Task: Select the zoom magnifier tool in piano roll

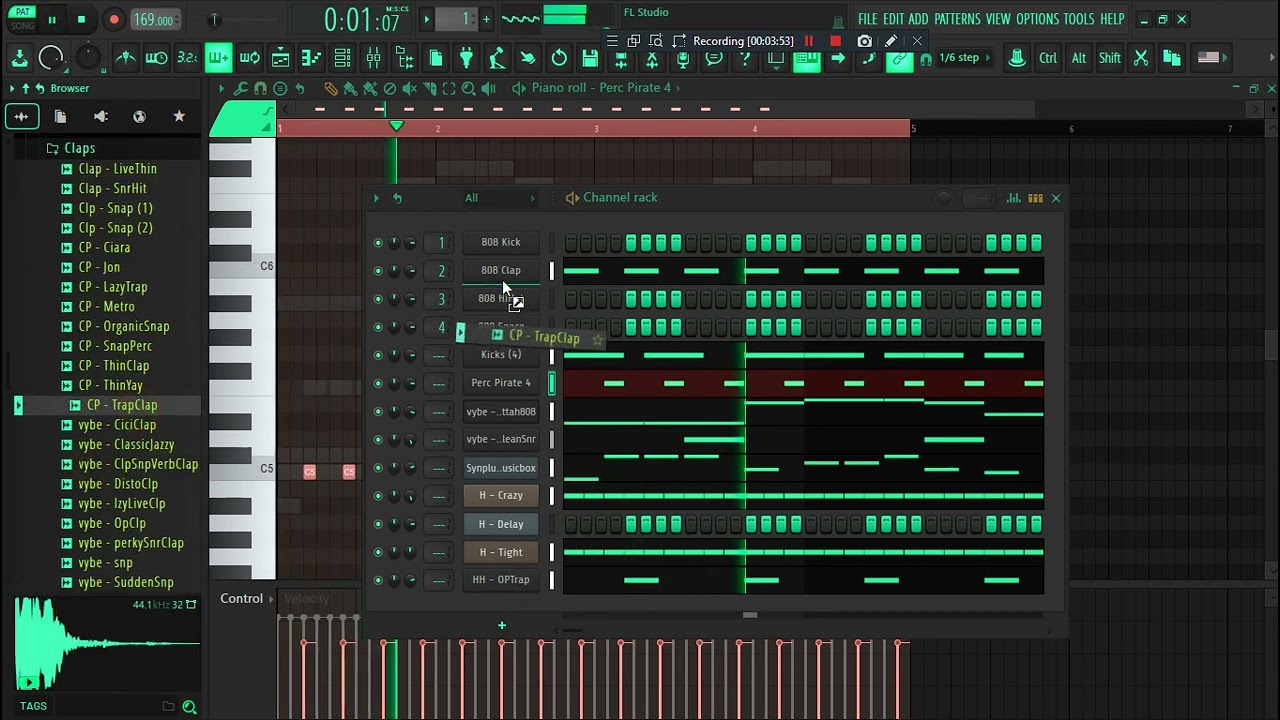Action: click(468, 88)
